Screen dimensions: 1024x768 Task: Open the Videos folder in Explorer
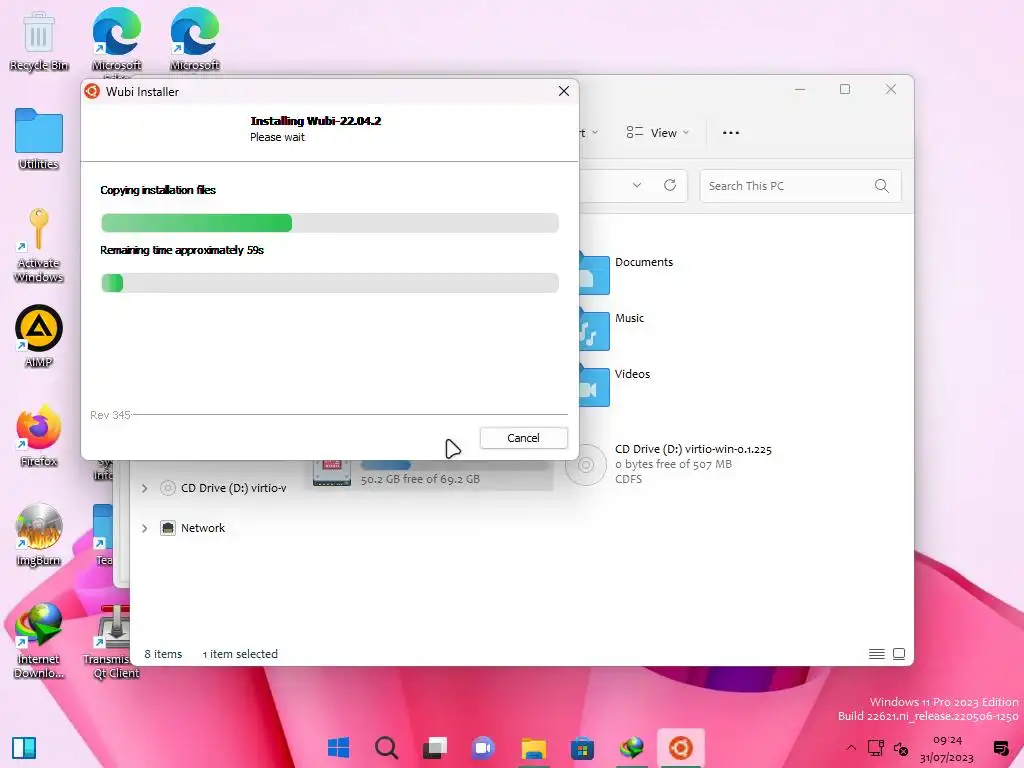tap(615, 385)
